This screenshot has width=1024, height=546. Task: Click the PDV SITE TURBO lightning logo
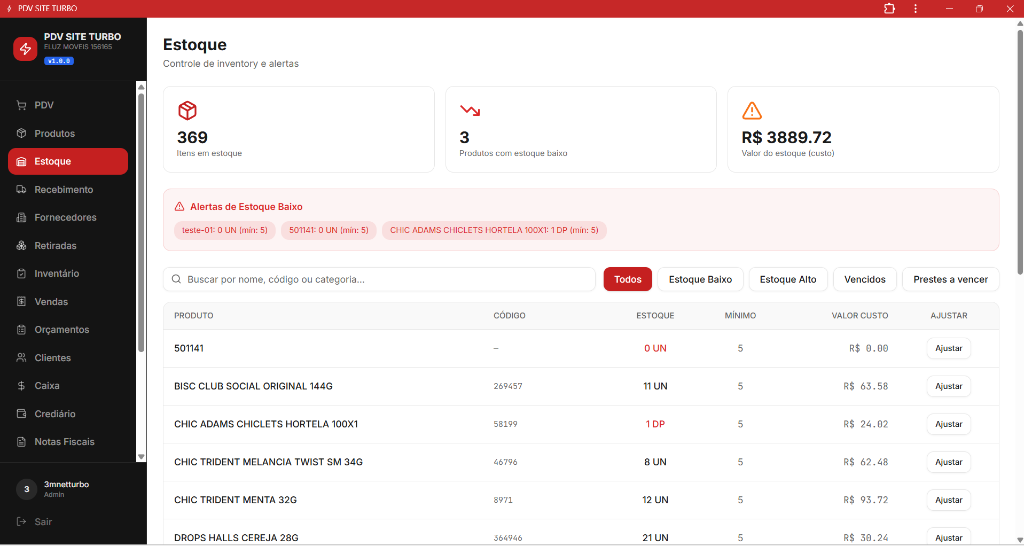pos(25,49)
